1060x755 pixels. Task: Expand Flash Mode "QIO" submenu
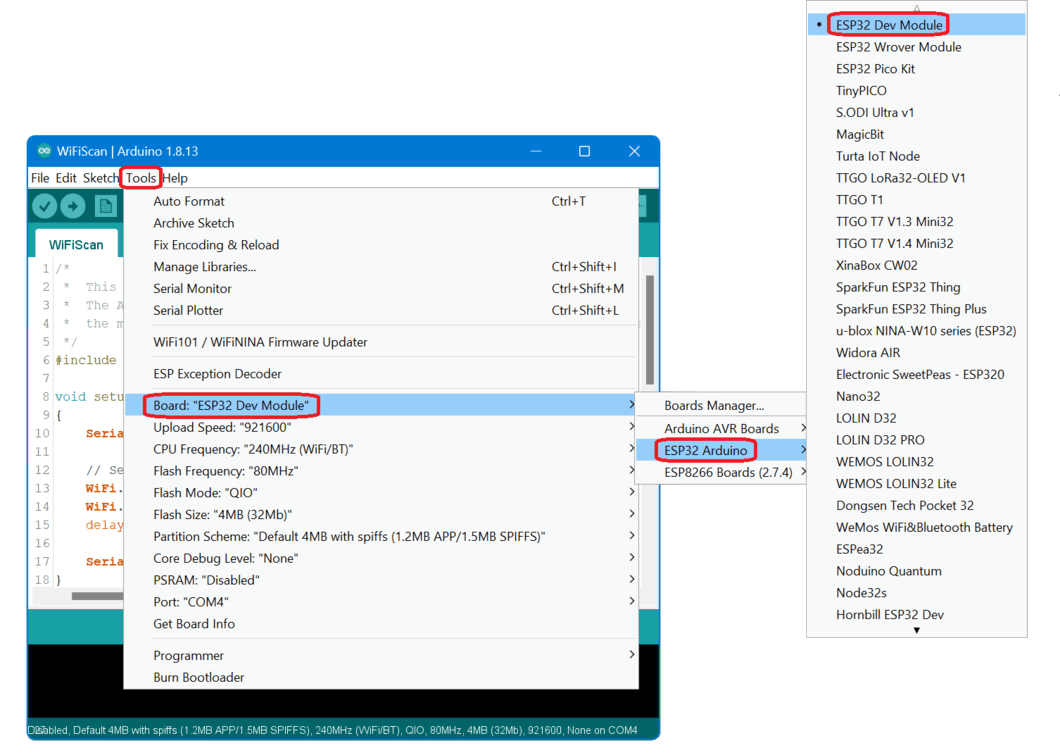click(381, 493)
